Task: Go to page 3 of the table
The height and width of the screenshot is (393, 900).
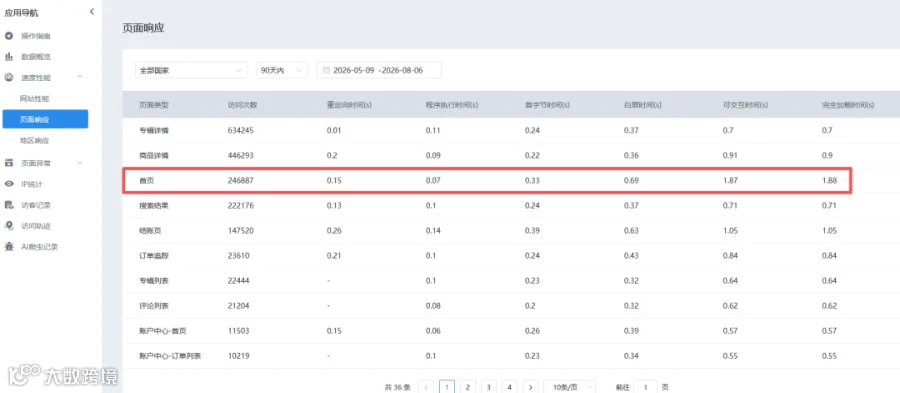Action: (x=488, y=387)
